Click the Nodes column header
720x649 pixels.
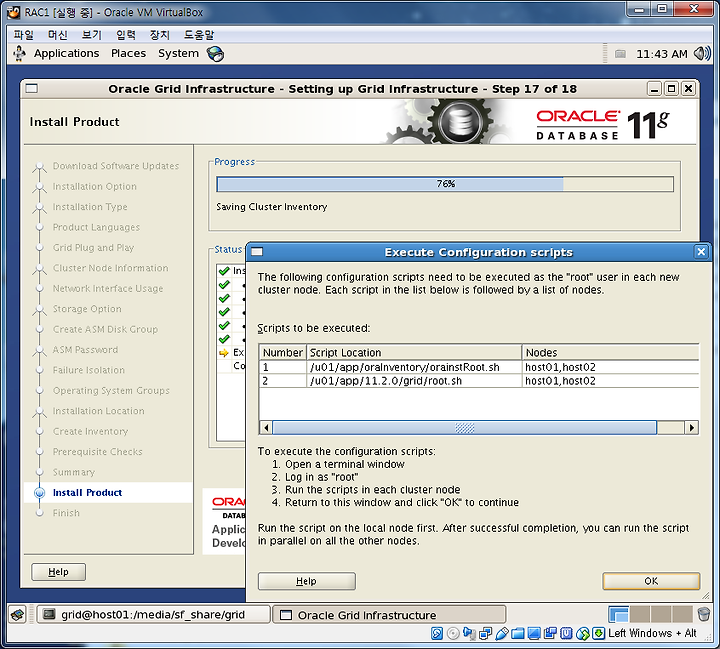[610, 352]
